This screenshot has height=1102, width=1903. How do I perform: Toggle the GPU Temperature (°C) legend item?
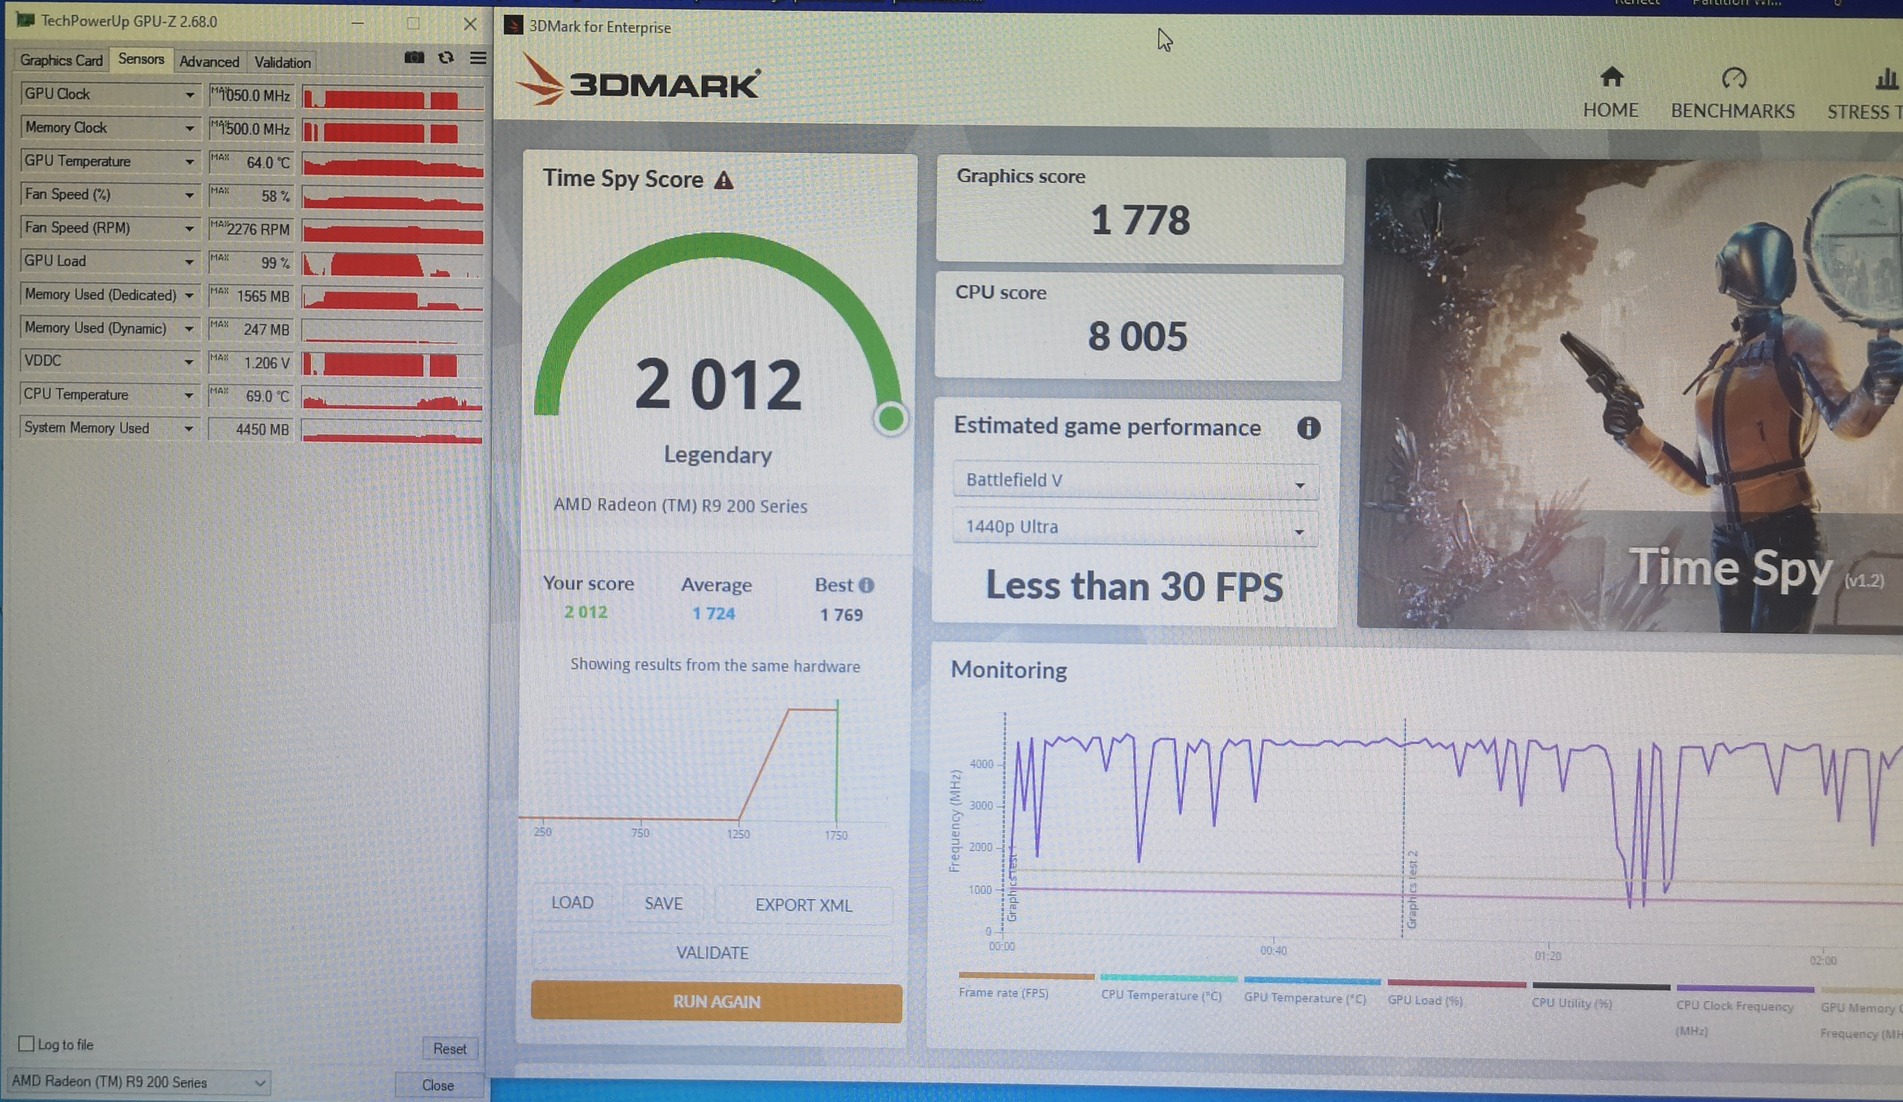pyautogui.click(x=1311, y=989)
